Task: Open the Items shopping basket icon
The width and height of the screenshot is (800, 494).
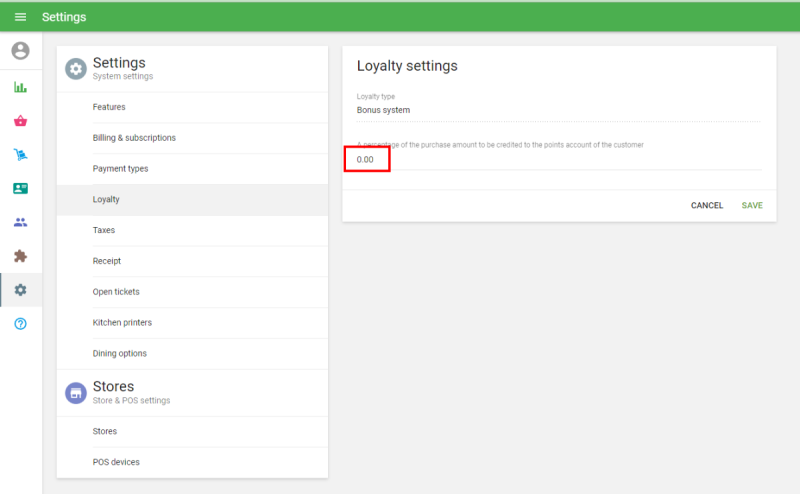Action: tap(20, 121)
